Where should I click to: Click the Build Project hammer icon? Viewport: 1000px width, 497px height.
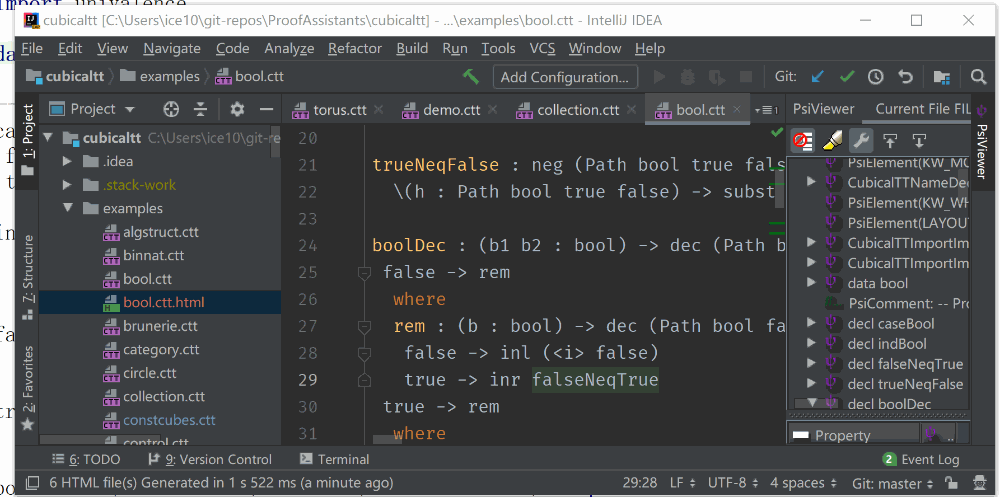coord(471,77)
